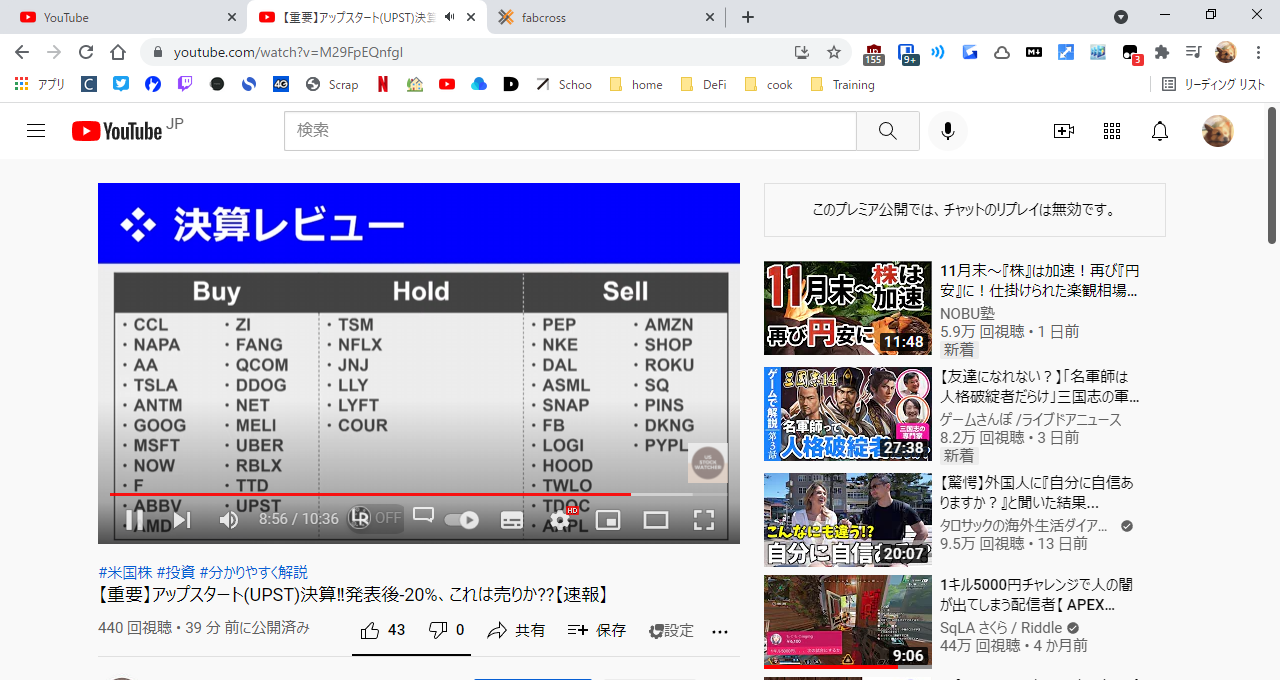Open the DeFi bookmark folder
1280x680 pixels.
coord(703,85)
